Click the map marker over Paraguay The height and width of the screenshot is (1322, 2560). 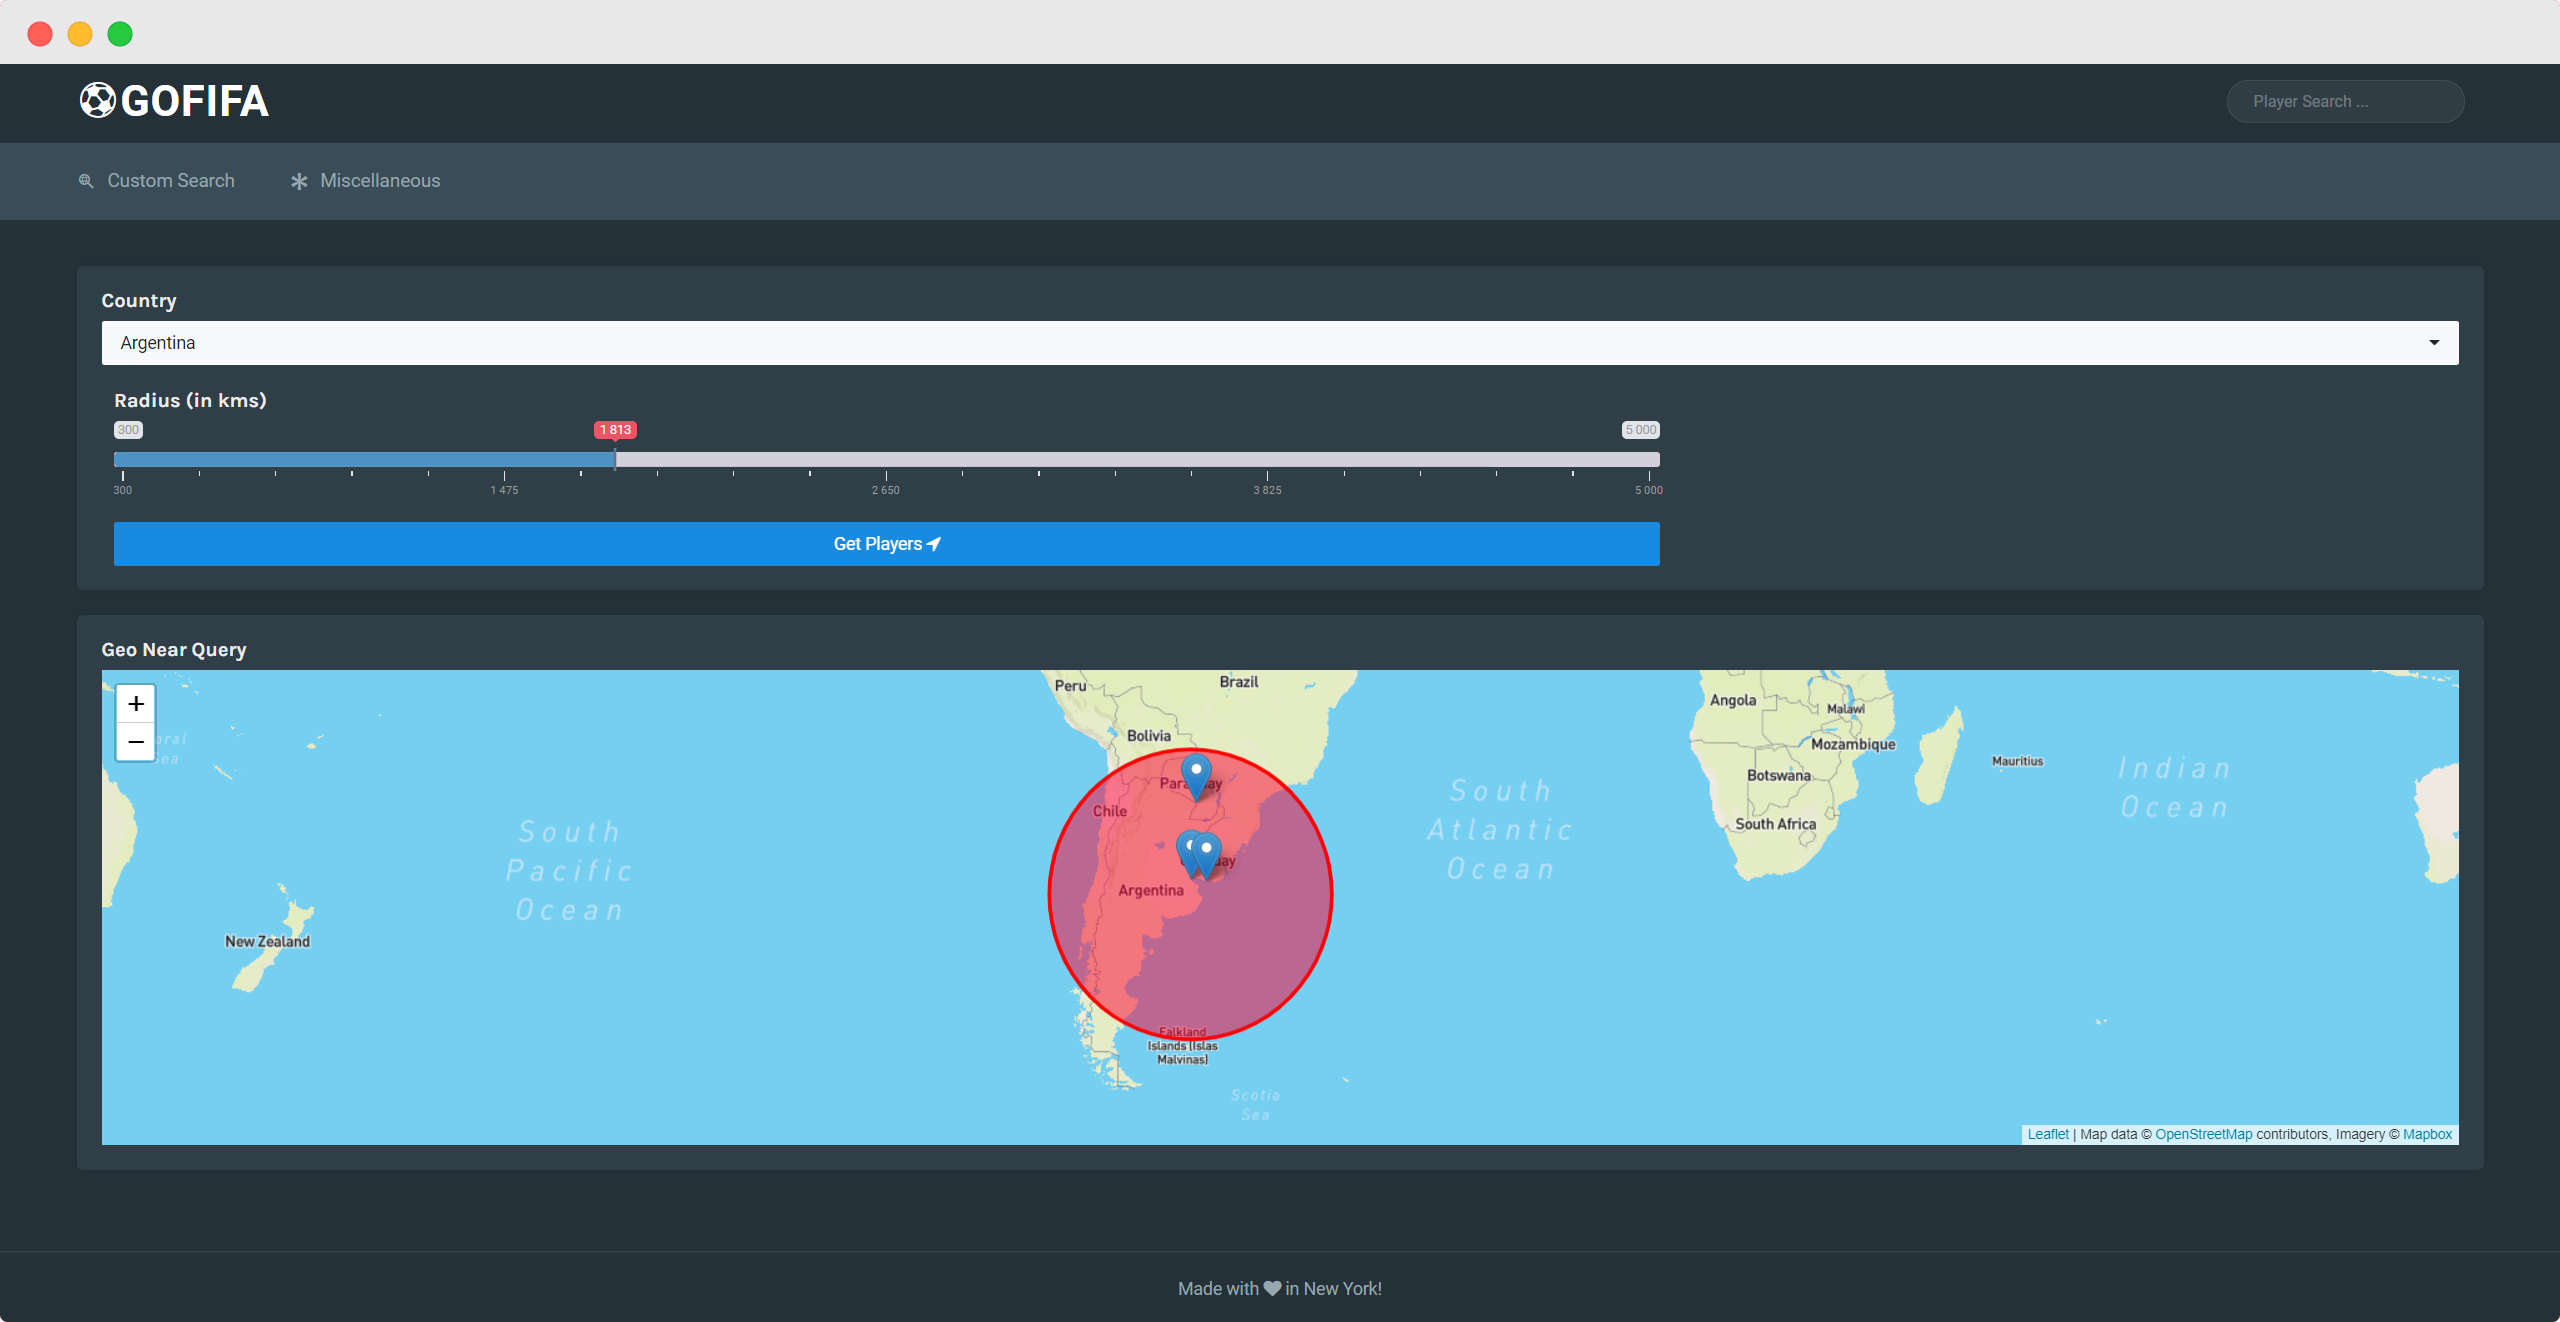click(x=1196, y=774)
